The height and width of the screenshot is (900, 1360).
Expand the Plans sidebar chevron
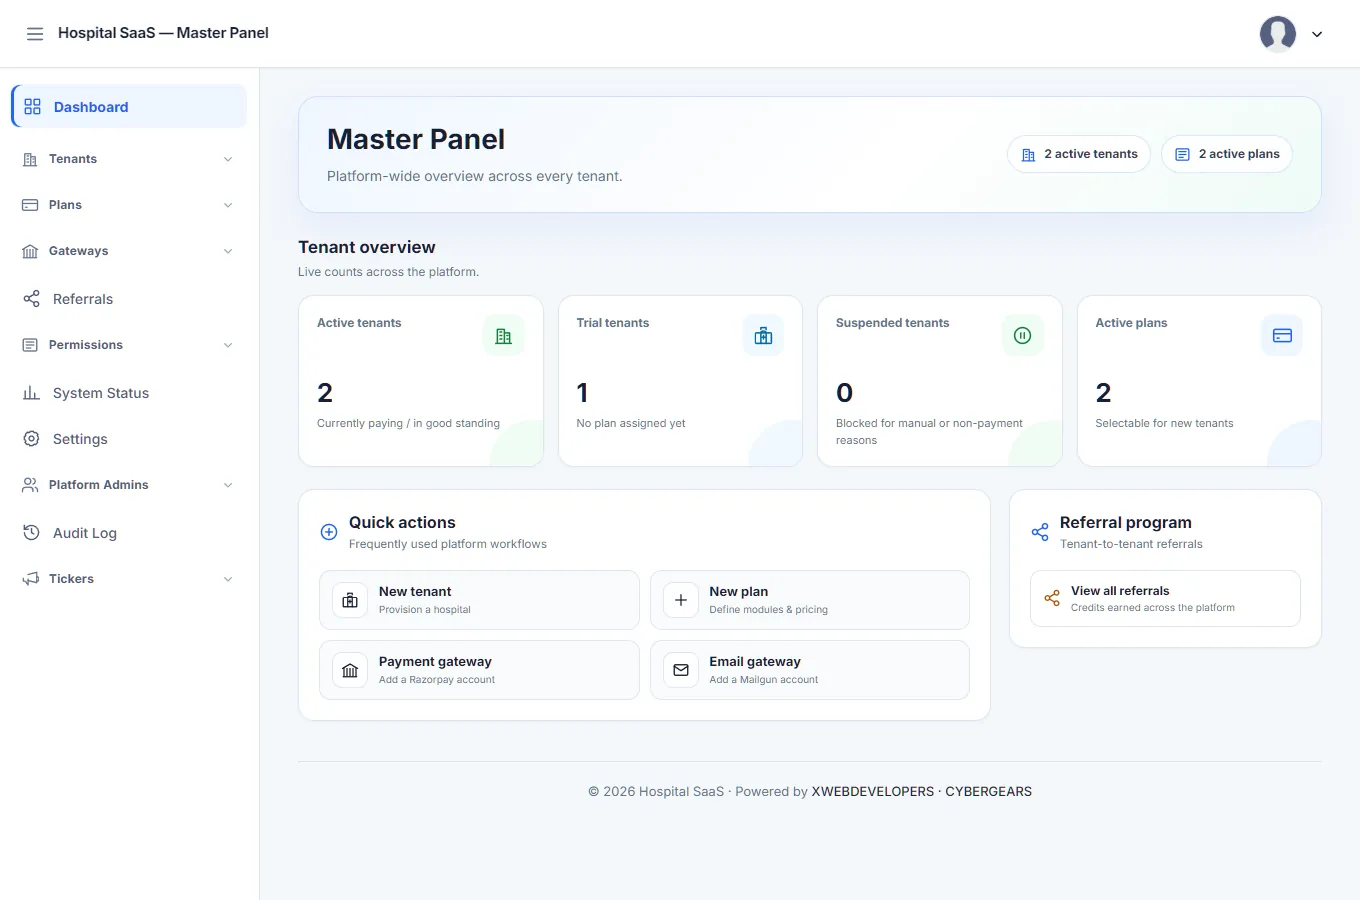pyautogui.click(x=228, y=205)
